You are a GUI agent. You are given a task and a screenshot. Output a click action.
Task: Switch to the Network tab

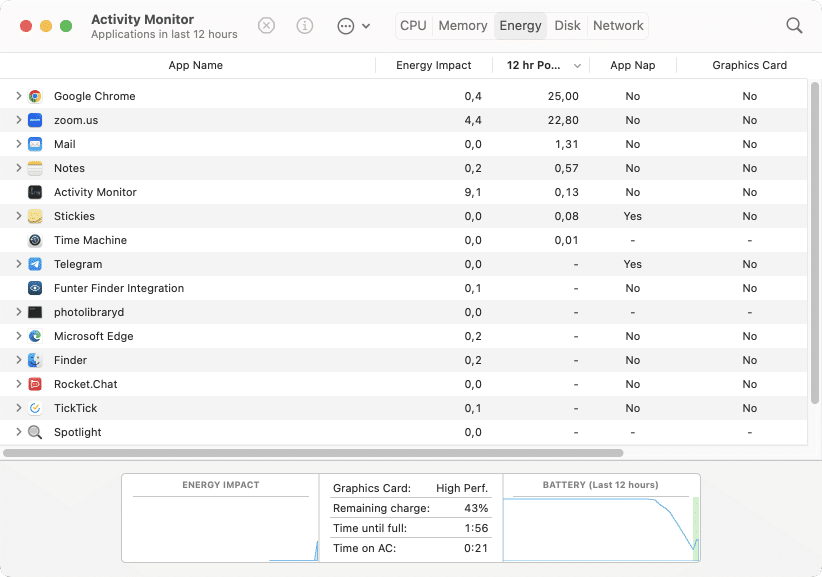coord(618,26)
